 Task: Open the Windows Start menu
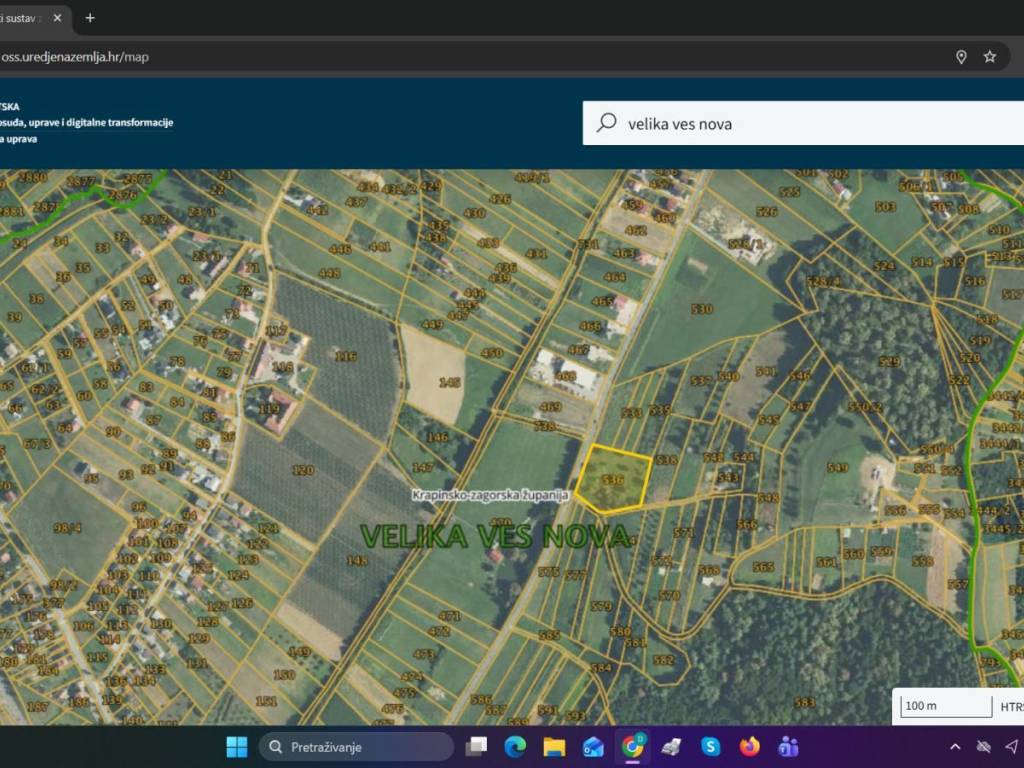(x=237, y=747)
